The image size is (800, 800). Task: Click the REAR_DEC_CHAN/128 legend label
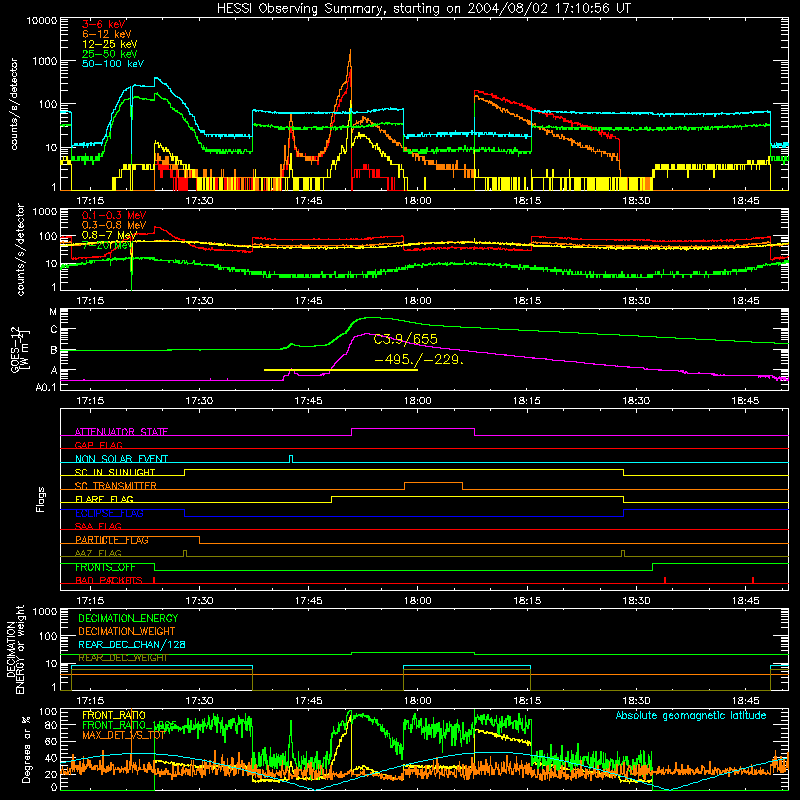tap(132, 644)
